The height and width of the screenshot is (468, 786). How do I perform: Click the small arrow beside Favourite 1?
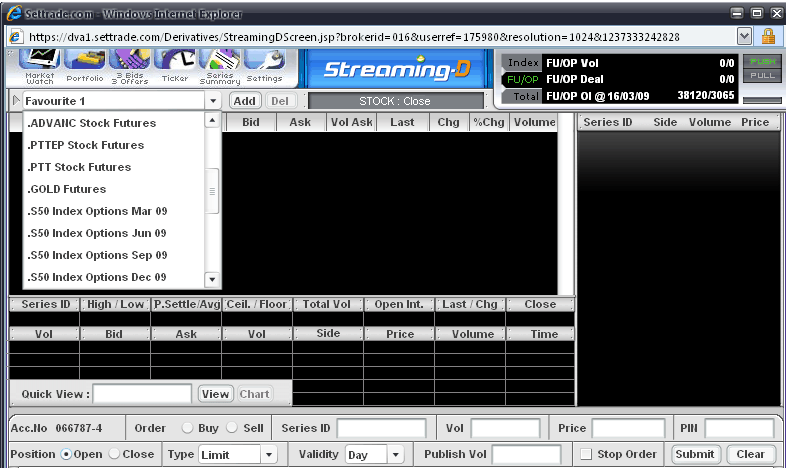(x=16, y=100)
